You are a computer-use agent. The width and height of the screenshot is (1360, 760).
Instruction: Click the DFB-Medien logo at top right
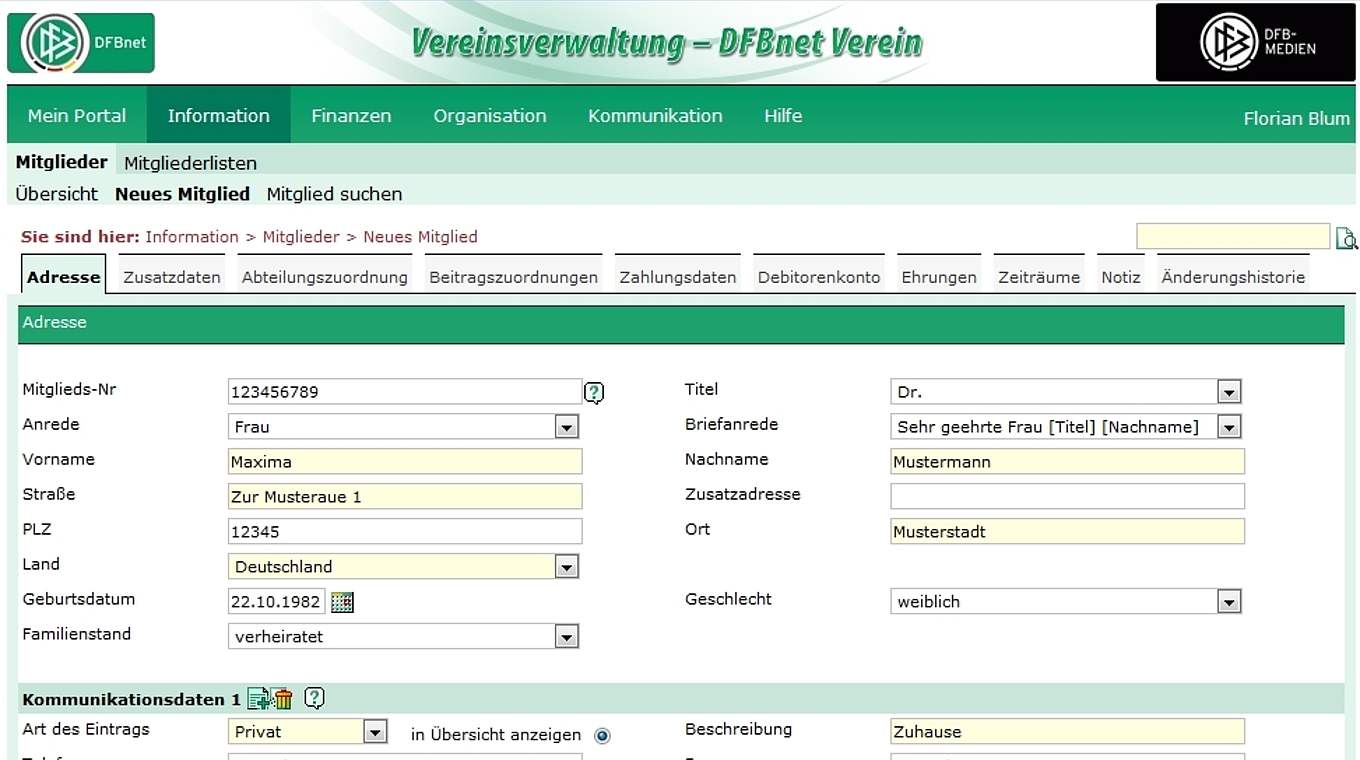click(1255, 43)
